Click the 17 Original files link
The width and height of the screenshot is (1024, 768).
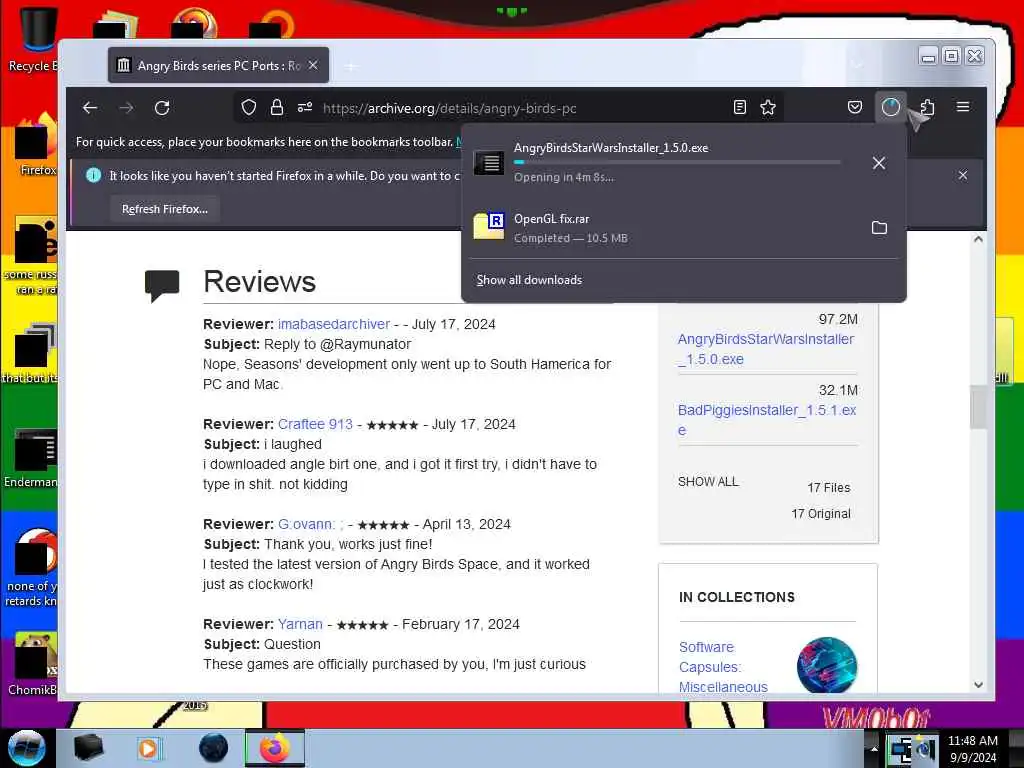(820, 513)
